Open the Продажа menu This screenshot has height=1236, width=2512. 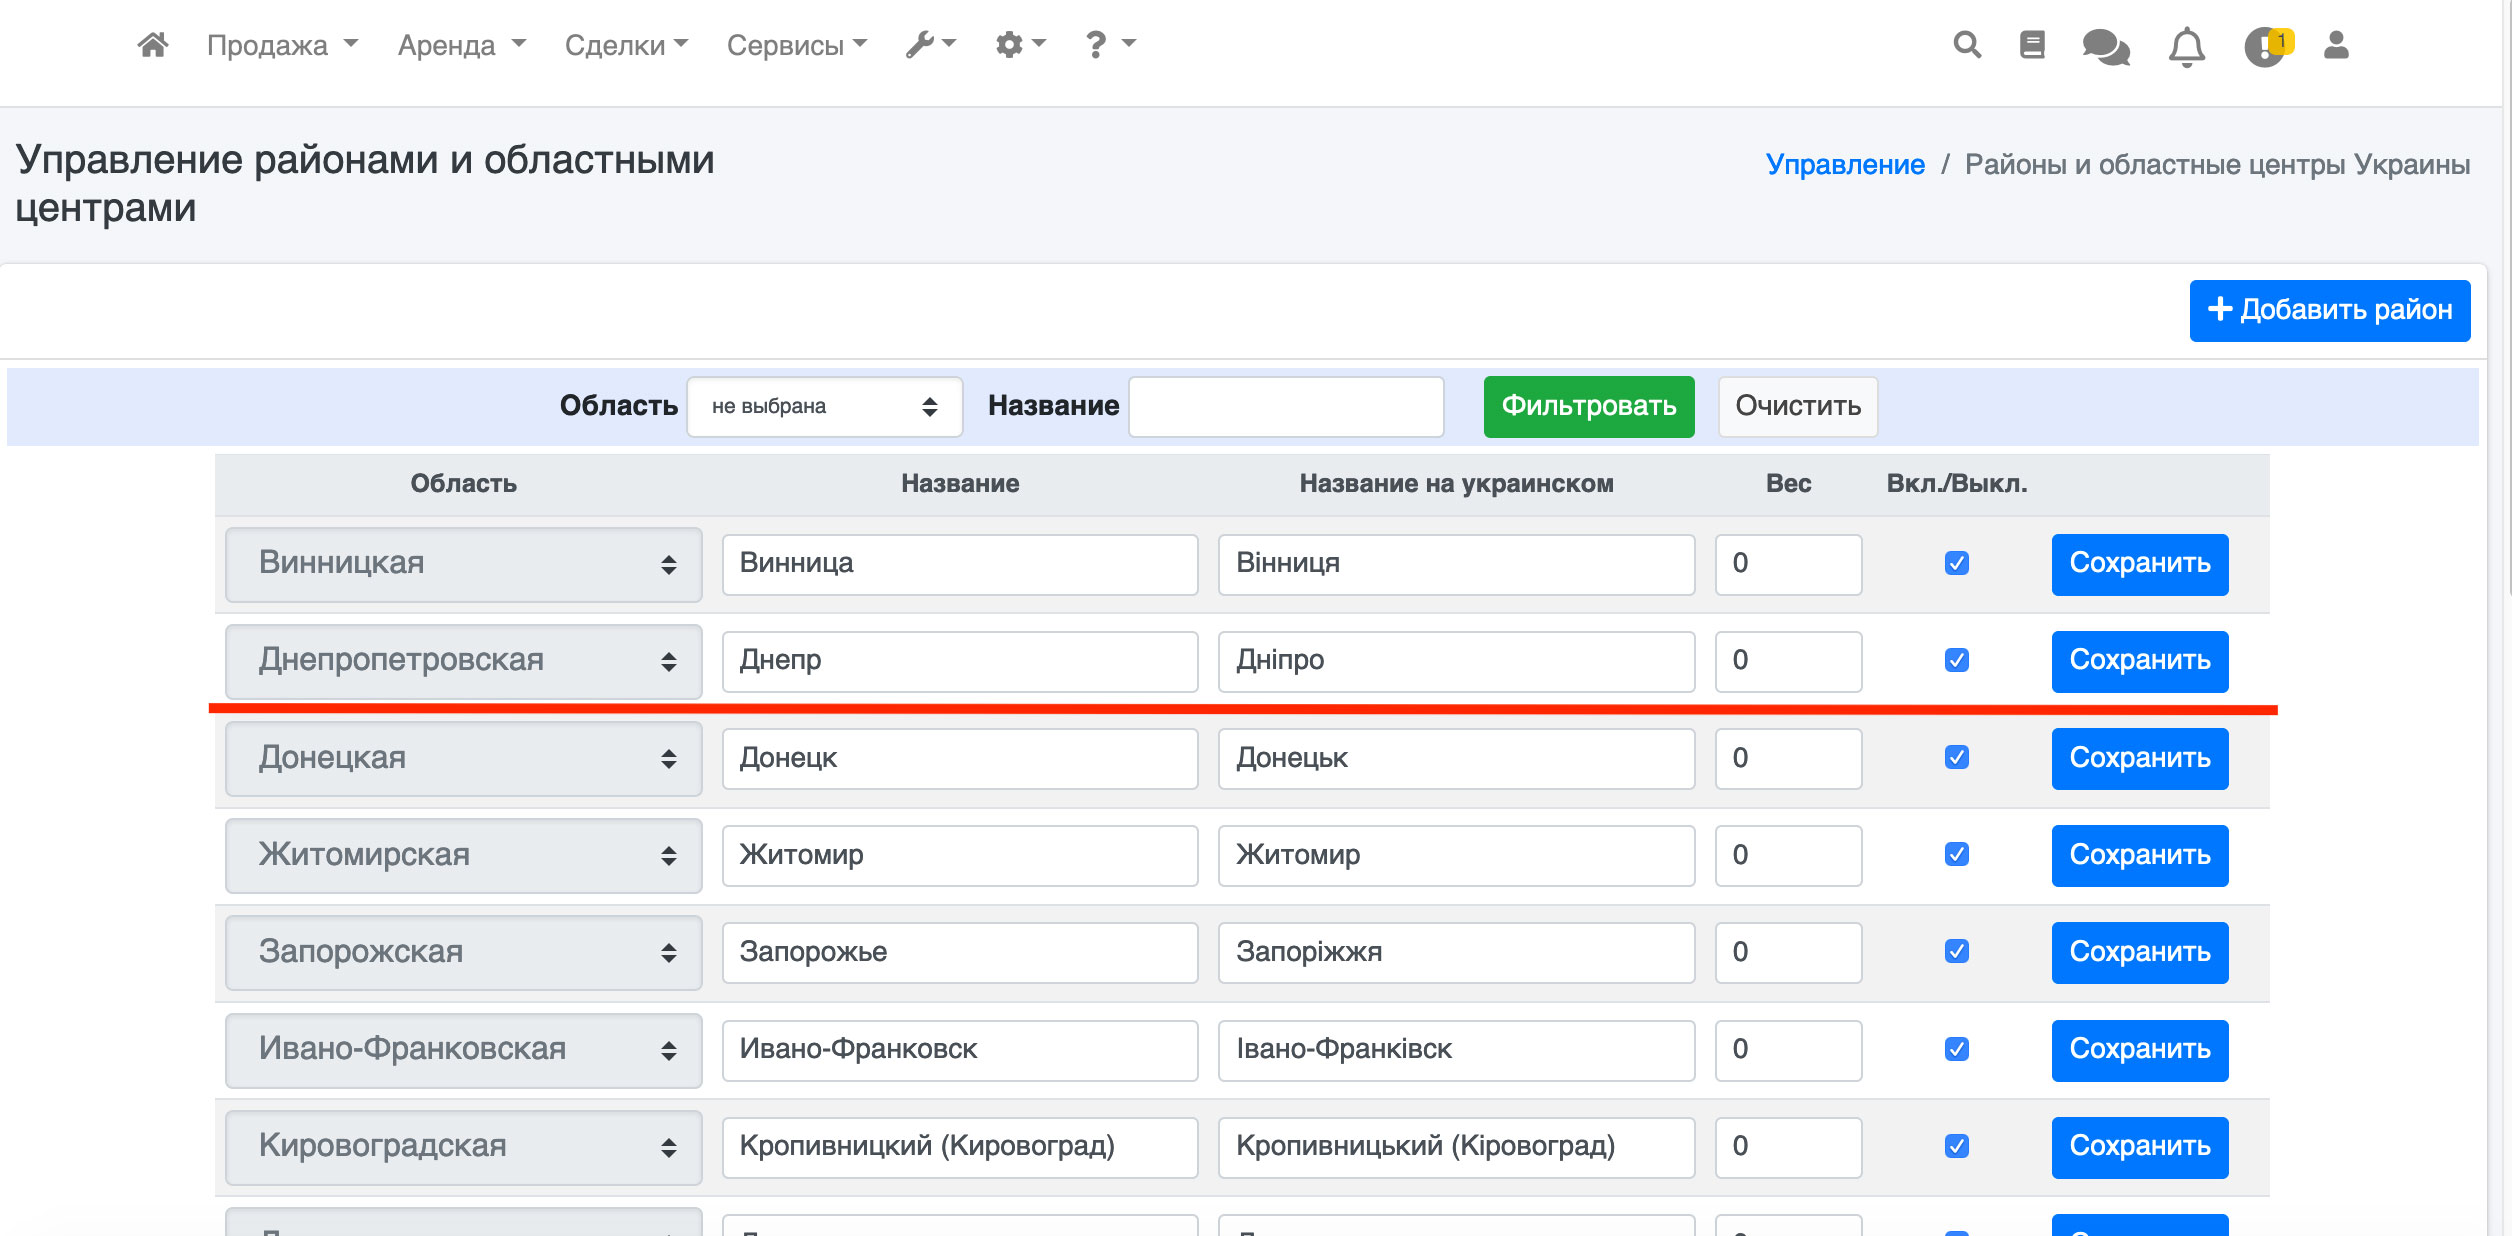(x=281, y=45)
